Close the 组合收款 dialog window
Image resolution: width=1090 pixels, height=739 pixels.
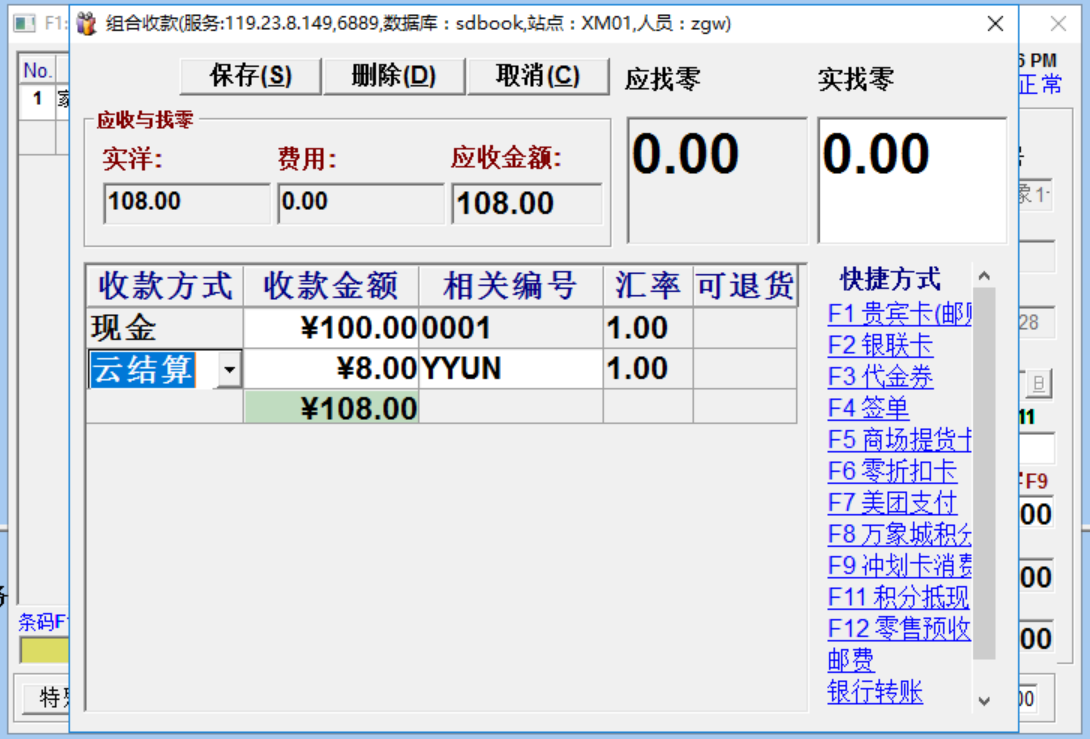coord(995,24)
